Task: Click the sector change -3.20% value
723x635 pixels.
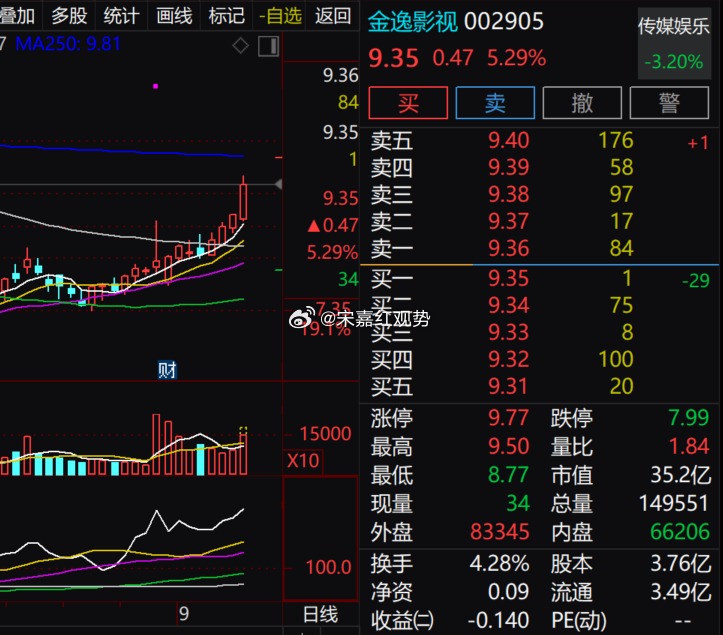Action: [x=674, y=62]
